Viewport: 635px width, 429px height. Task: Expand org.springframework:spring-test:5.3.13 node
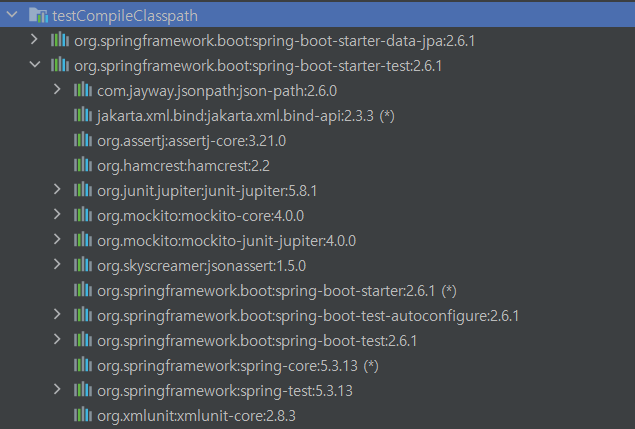pyautogui.click(x=57, y=390)
